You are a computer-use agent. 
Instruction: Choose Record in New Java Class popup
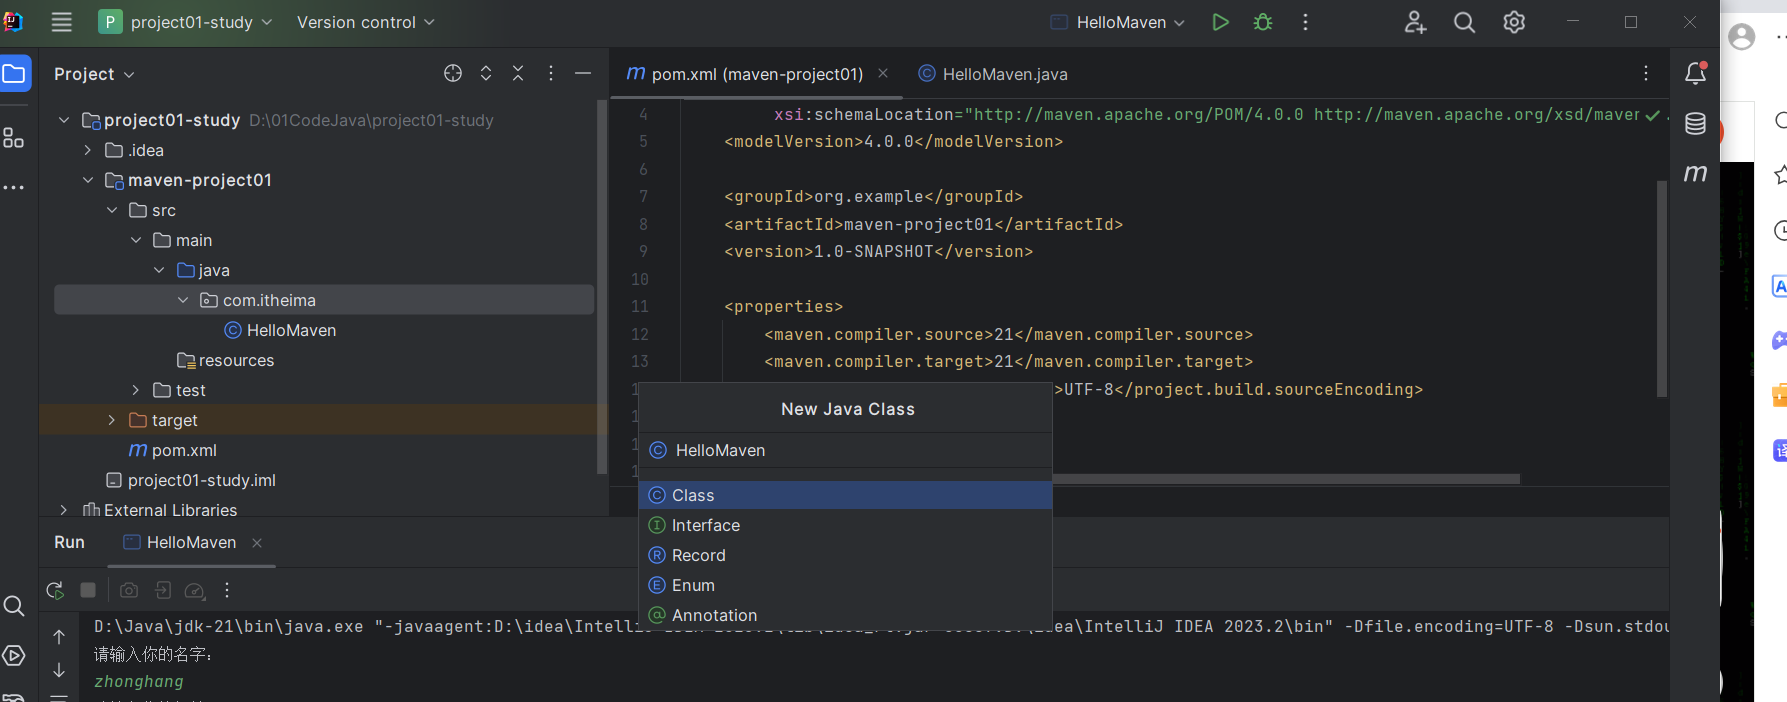click(846, 555)
